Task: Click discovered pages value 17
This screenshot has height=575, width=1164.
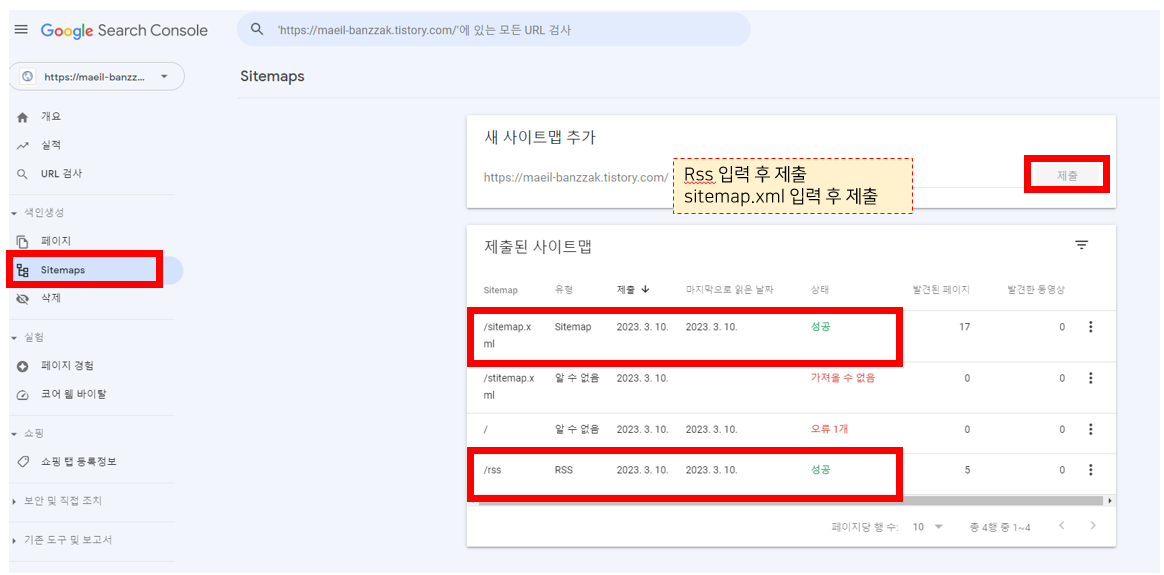Action: pyautogui.click(x=964, y=326)
